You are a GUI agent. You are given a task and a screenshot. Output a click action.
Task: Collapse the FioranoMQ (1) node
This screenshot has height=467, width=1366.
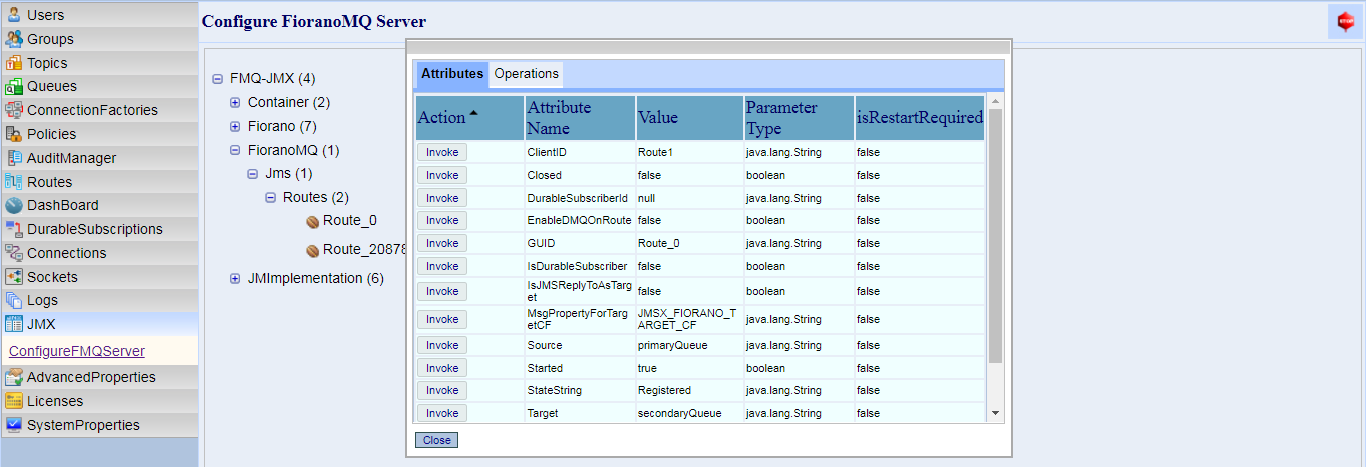coord(235,150)
